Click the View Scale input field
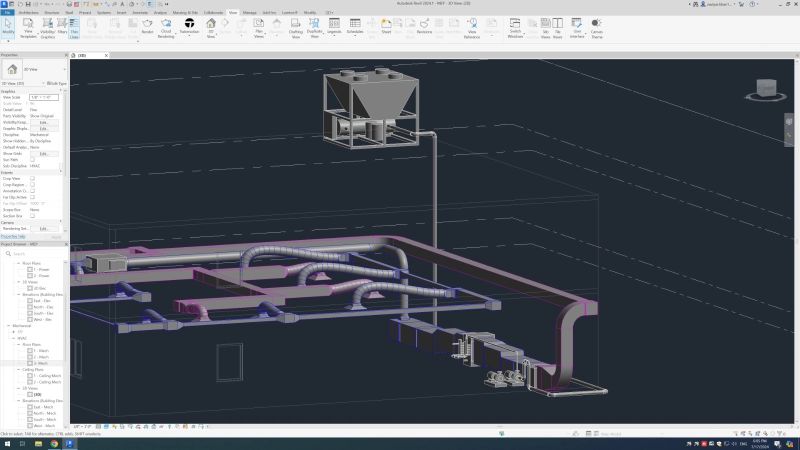The width and height of the screenshot is (800, 450). pyautogui.click(x=43, y=96)
